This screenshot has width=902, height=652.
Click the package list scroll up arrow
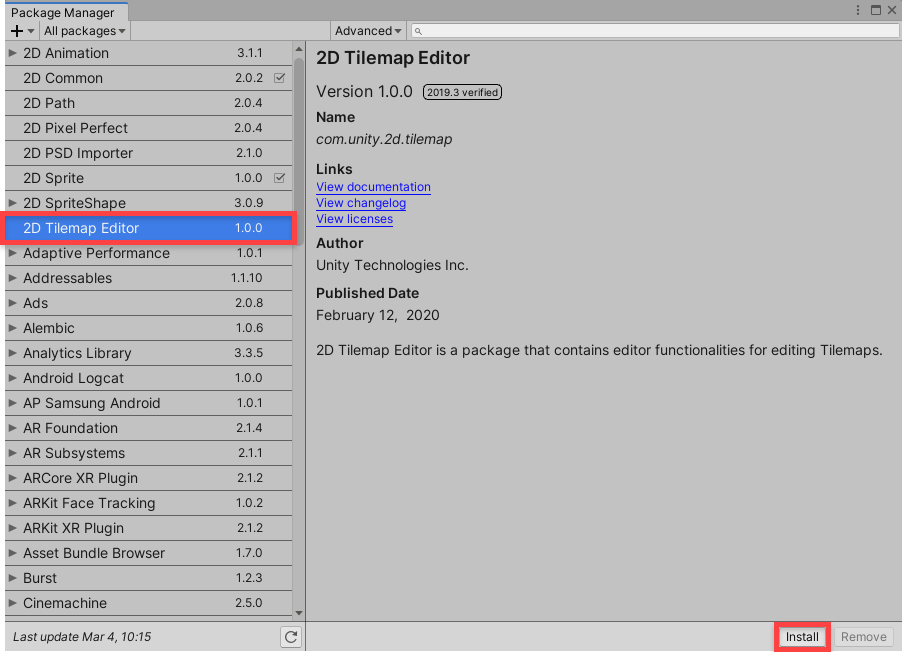(299, 49)
